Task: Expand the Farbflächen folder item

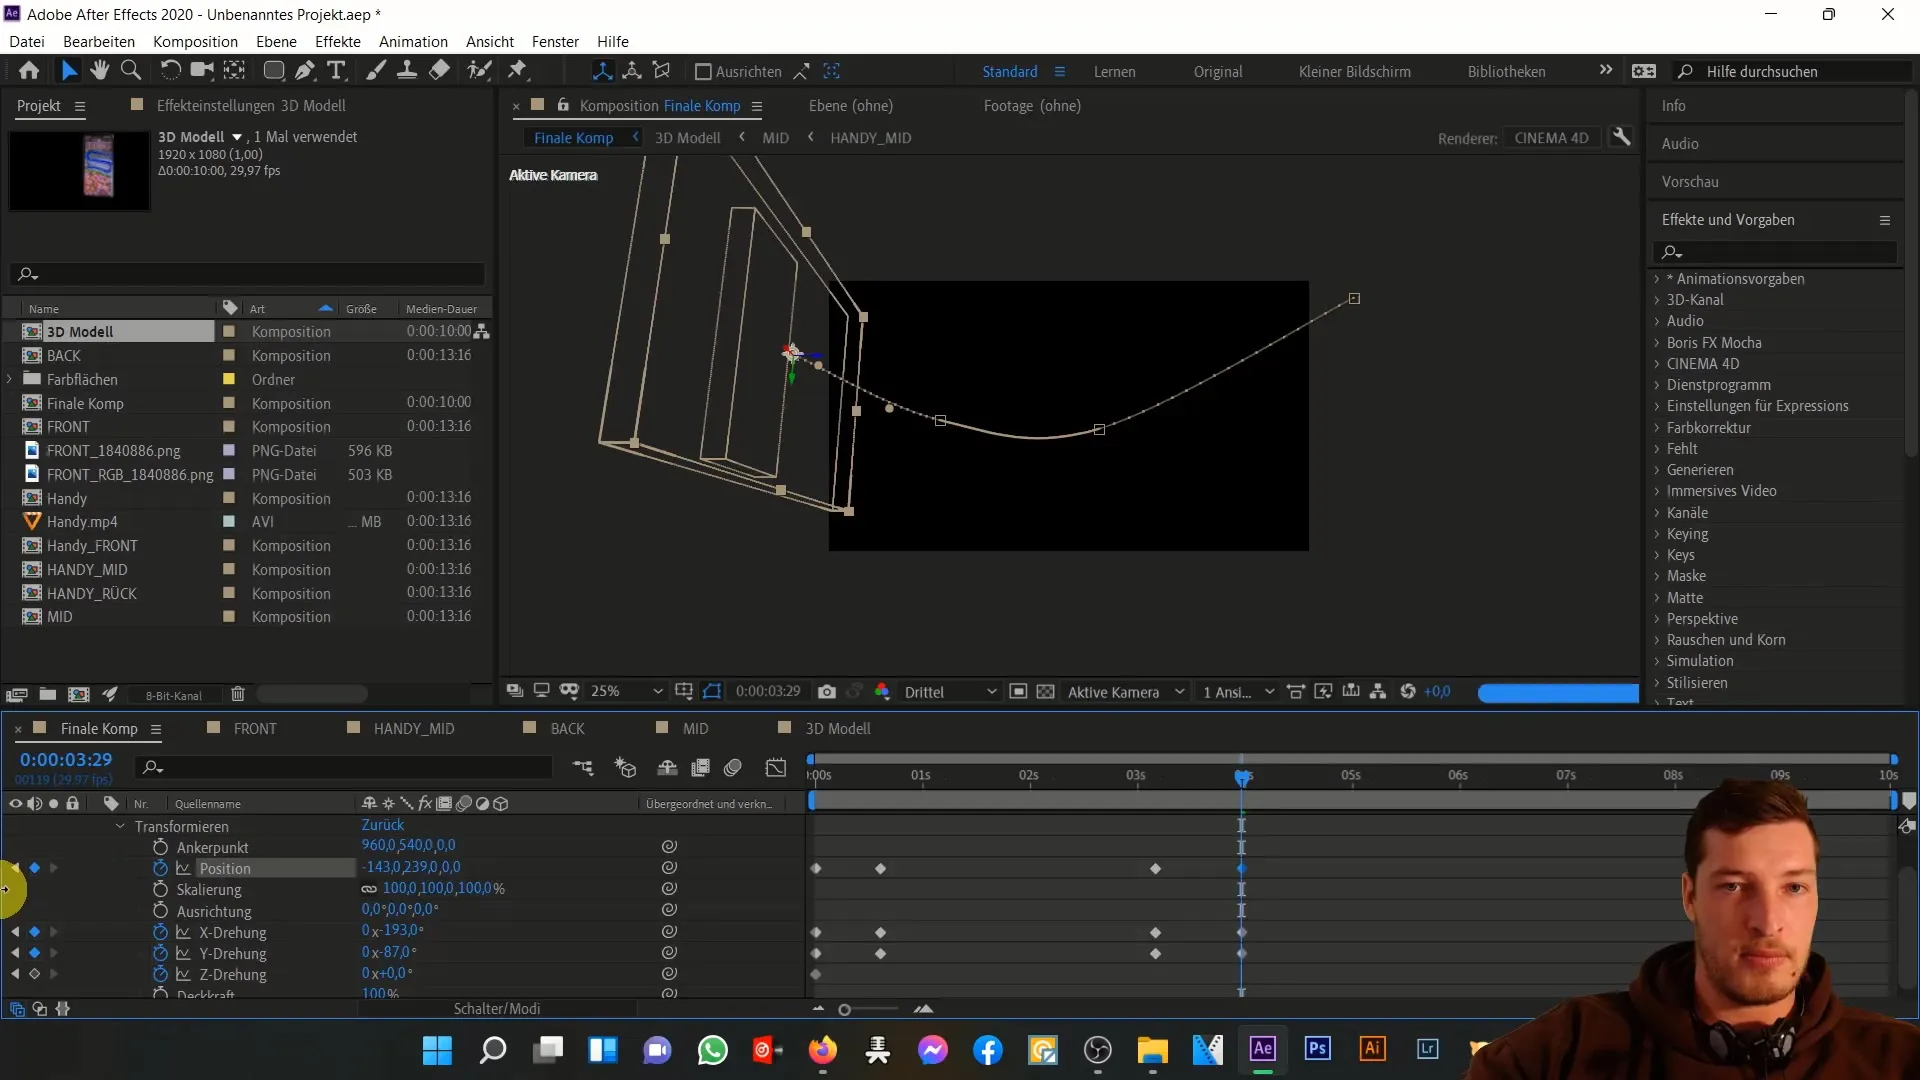Action: click(x=11, y=380)
